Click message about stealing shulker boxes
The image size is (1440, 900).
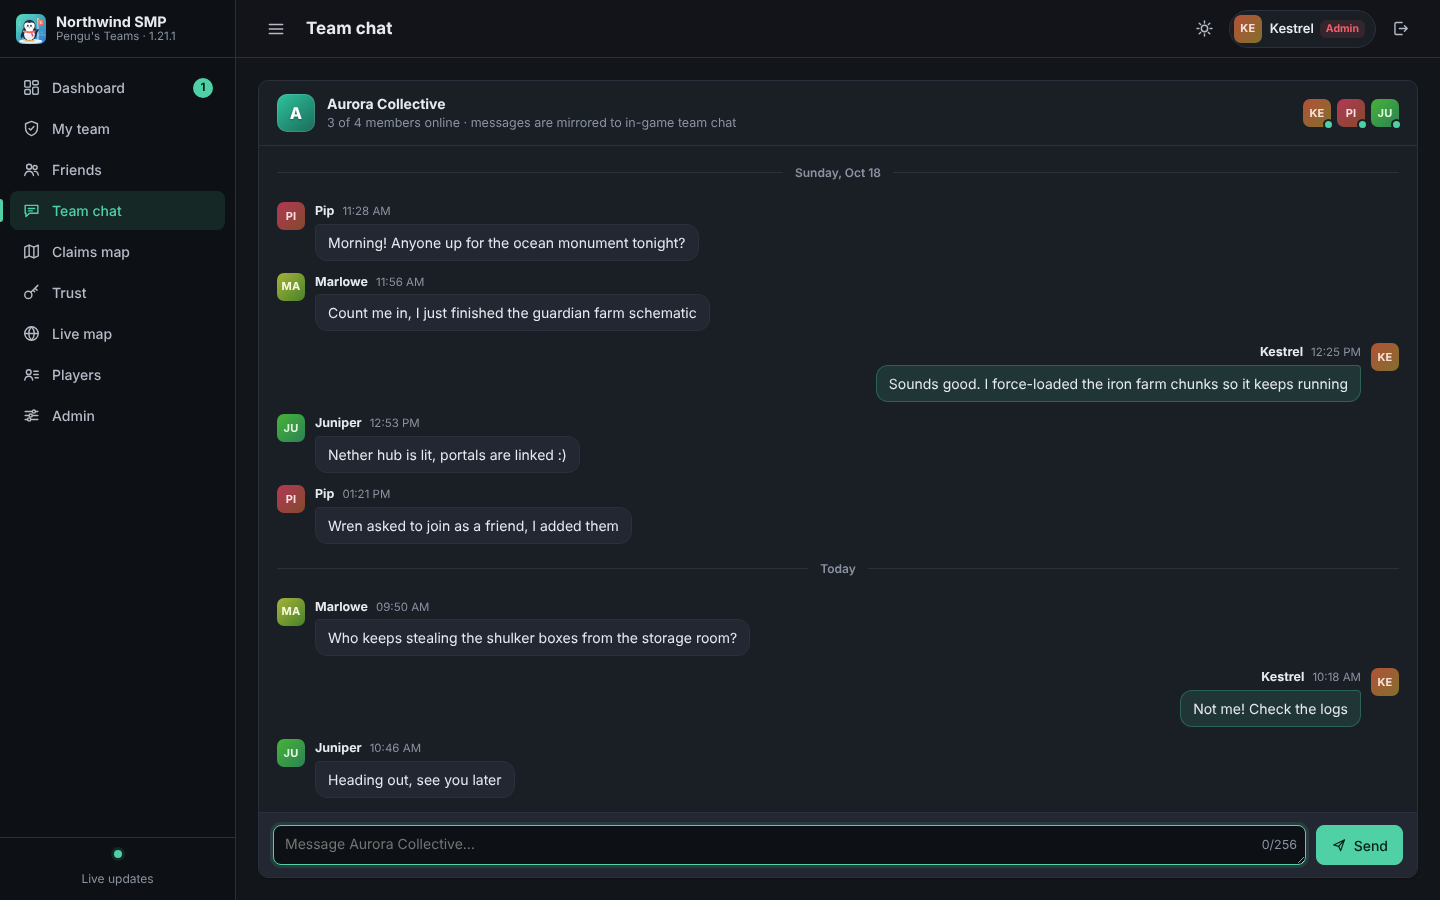pos(532,638)
